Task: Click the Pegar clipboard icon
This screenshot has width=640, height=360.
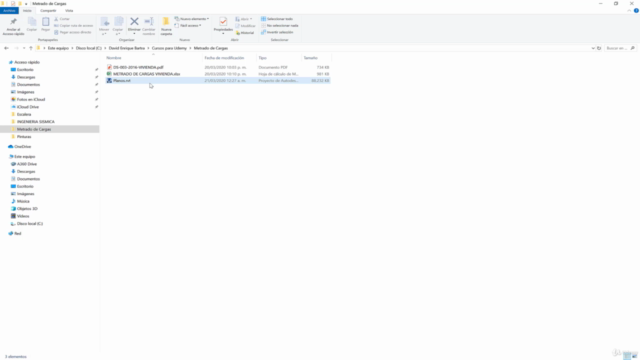Action: pos(45,22)
